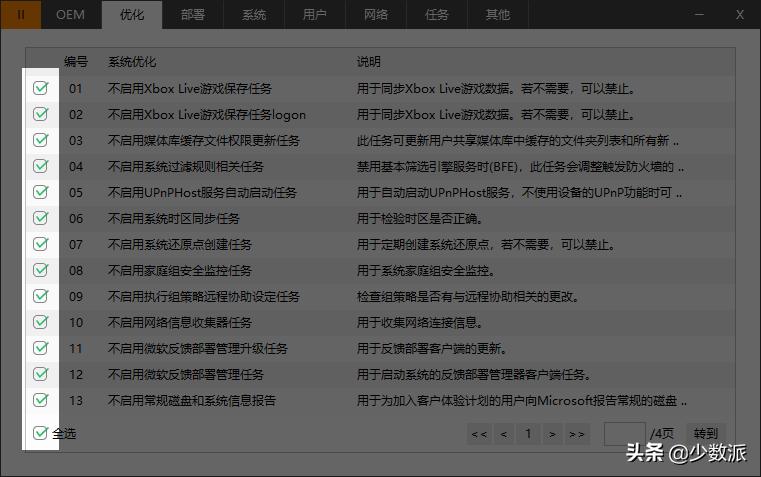
Task: Open the 任务 tab
Action: pos(436,15)
